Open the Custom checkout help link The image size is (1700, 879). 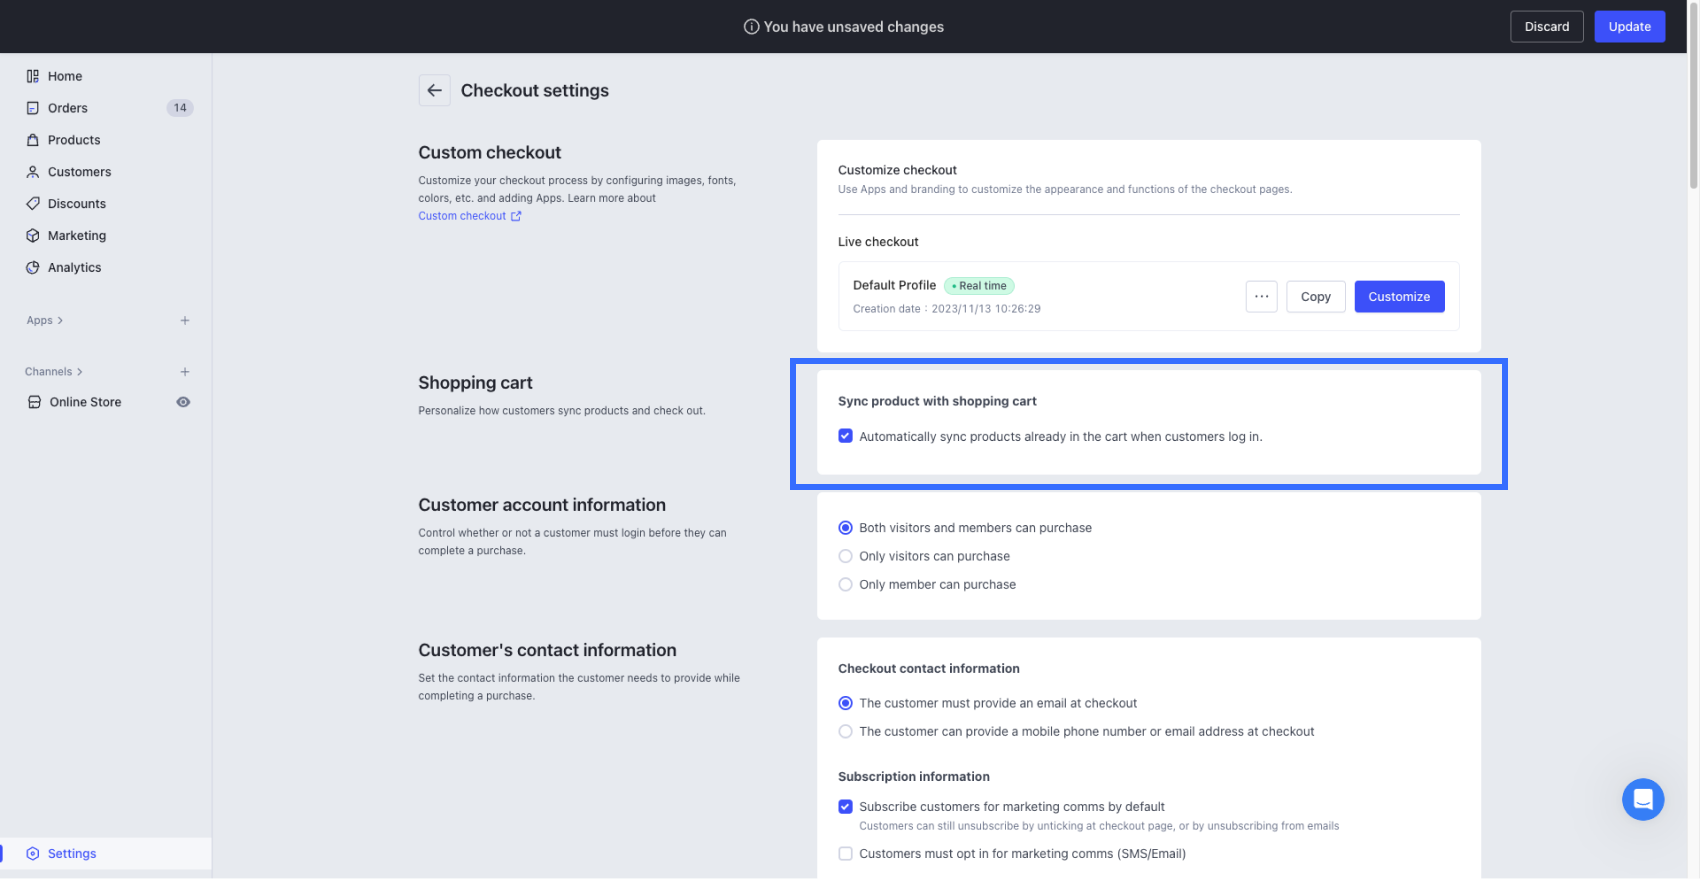[x=462, y=216]
